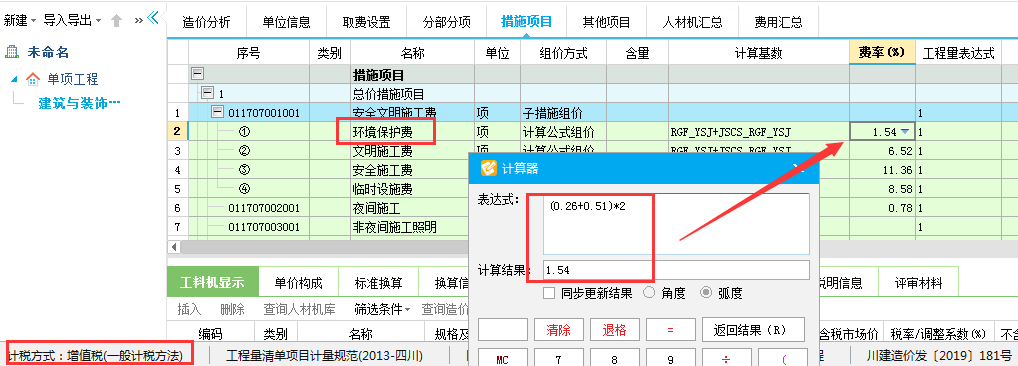Select the 角度 radio button
The width and height of the screenshot is (1018, 366).
tap(649, 293)
